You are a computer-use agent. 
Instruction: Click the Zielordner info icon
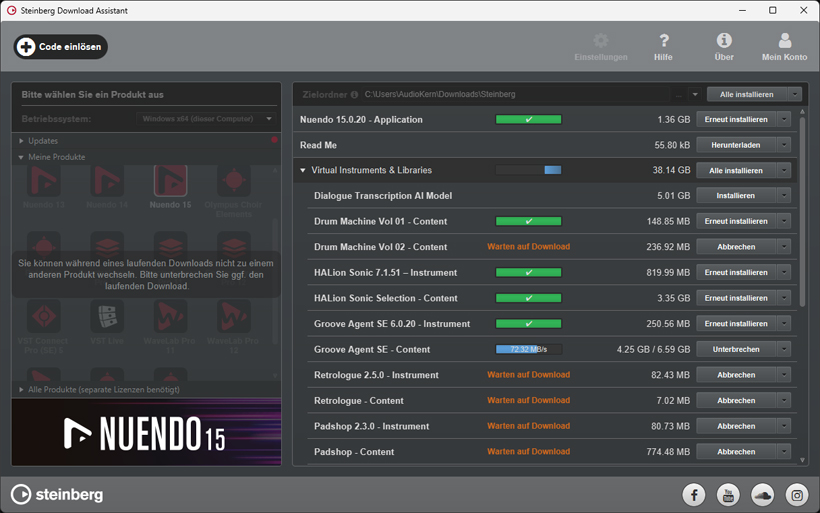[354, 95]
